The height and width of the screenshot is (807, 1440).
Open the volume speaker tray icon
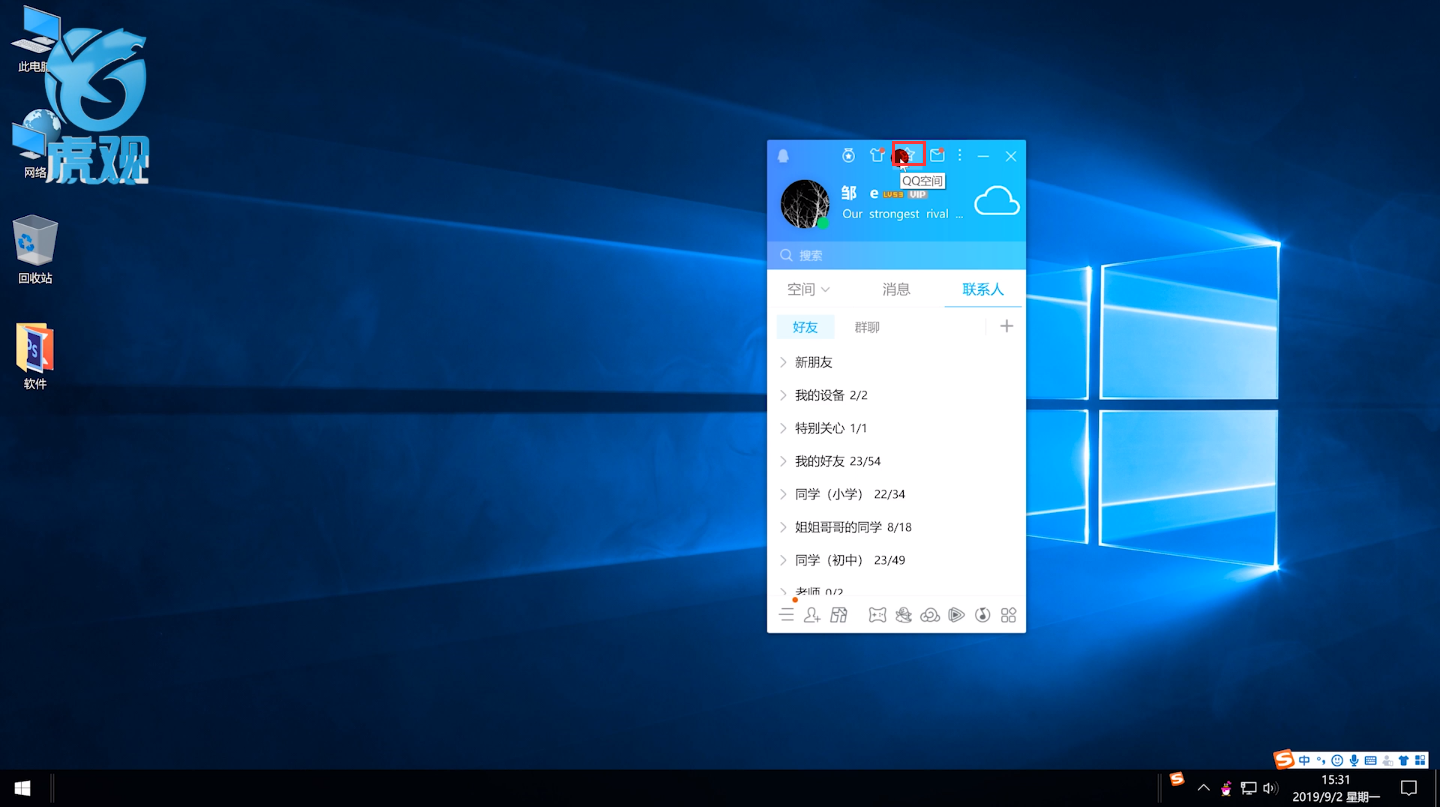(1270, 788)
